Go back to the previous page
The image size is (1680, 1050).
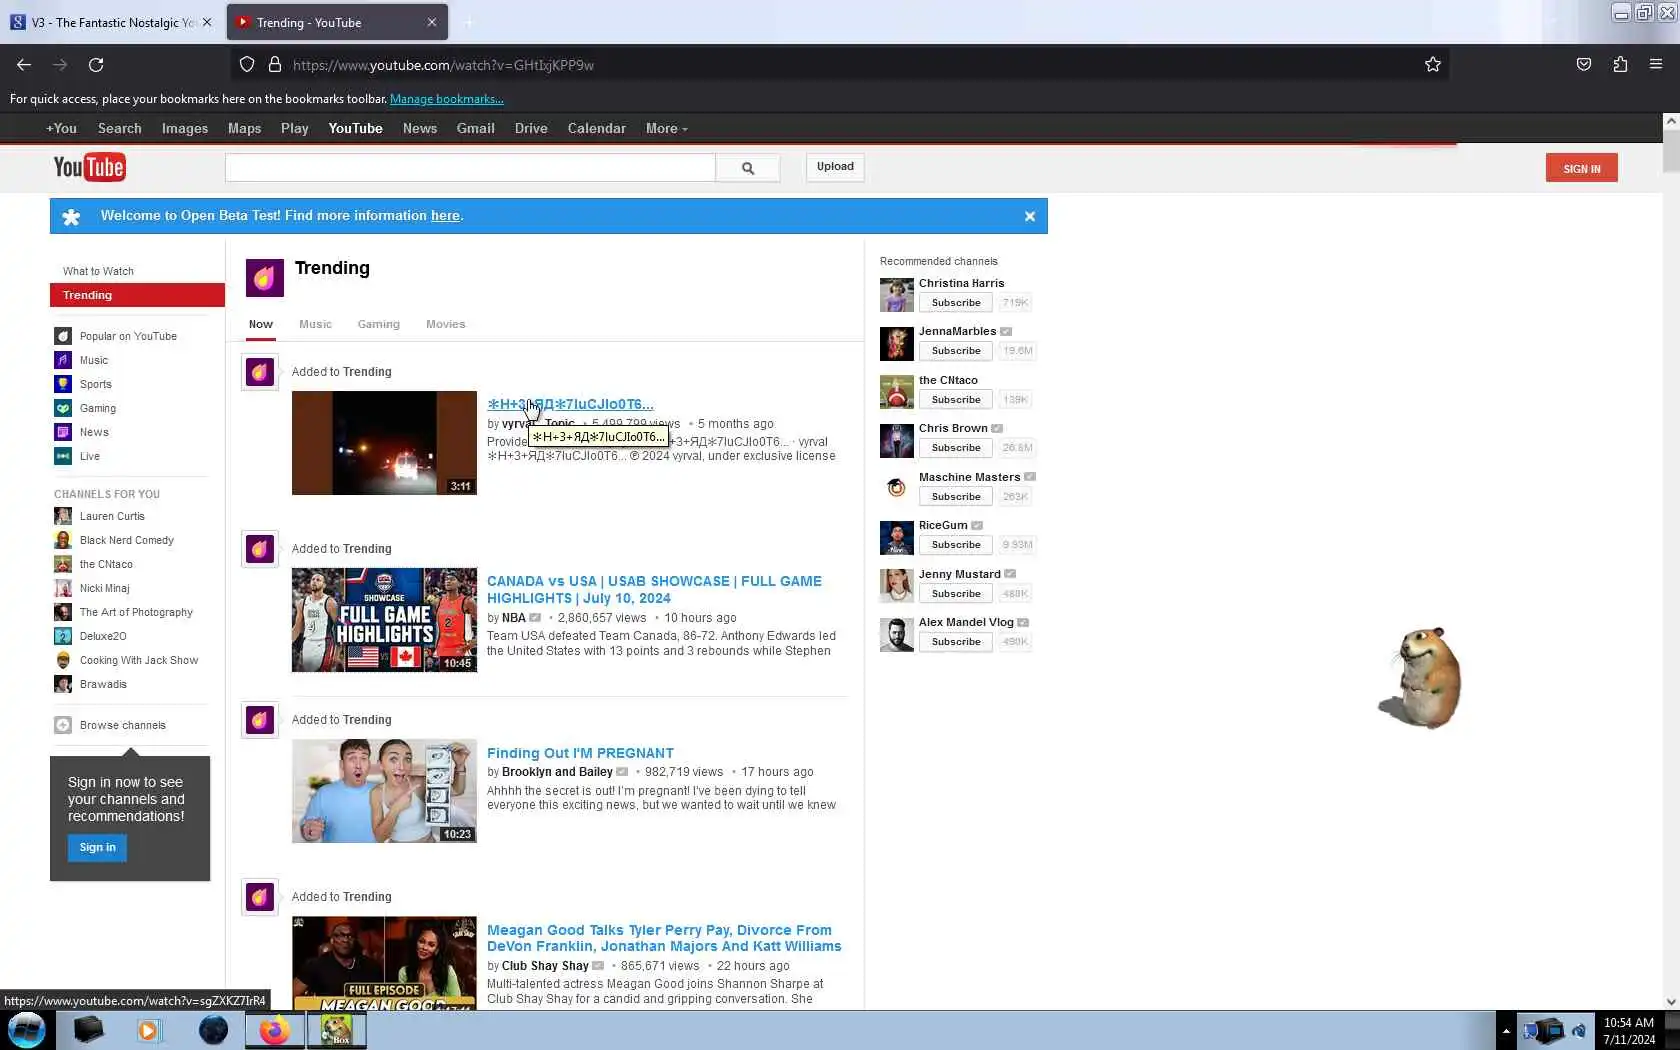pyautogui.click(x=24, y=65)
